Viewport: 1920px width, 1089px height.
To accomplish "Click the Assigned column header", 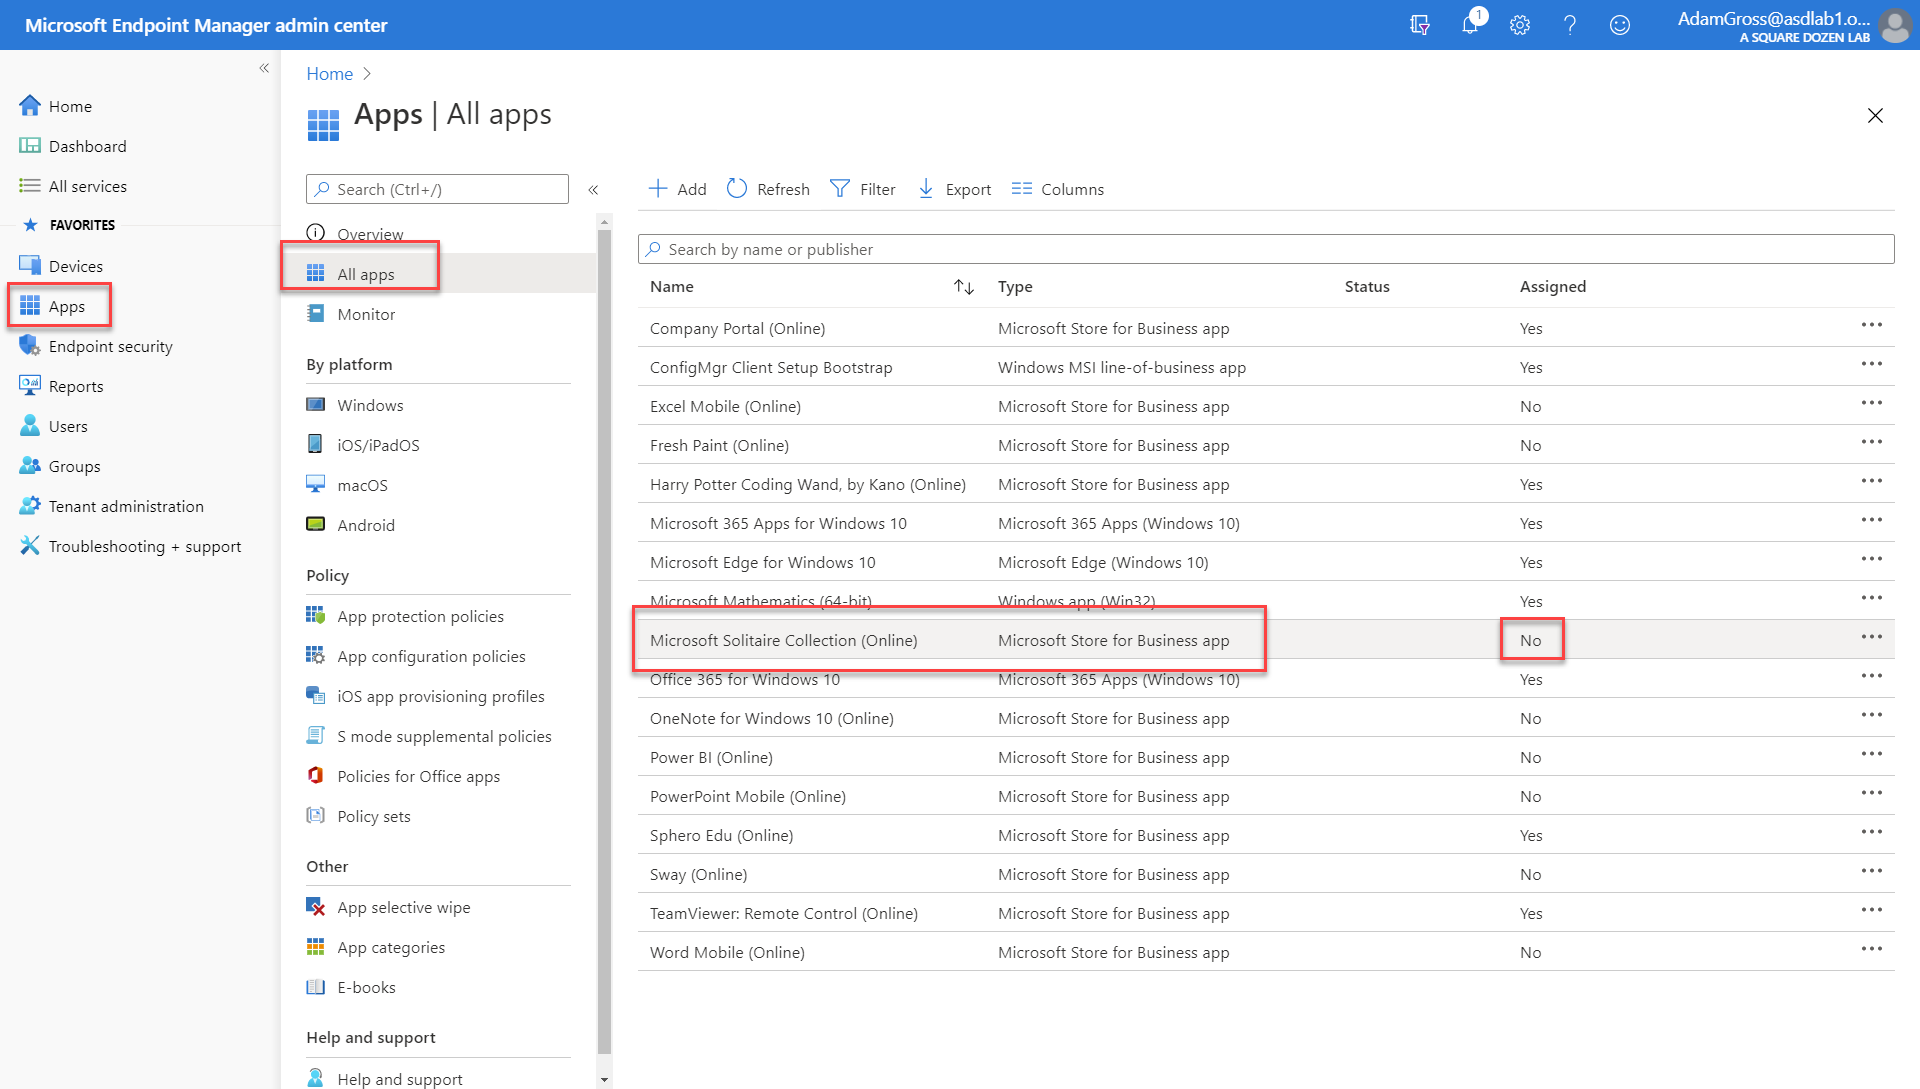I will point(1553,287).
